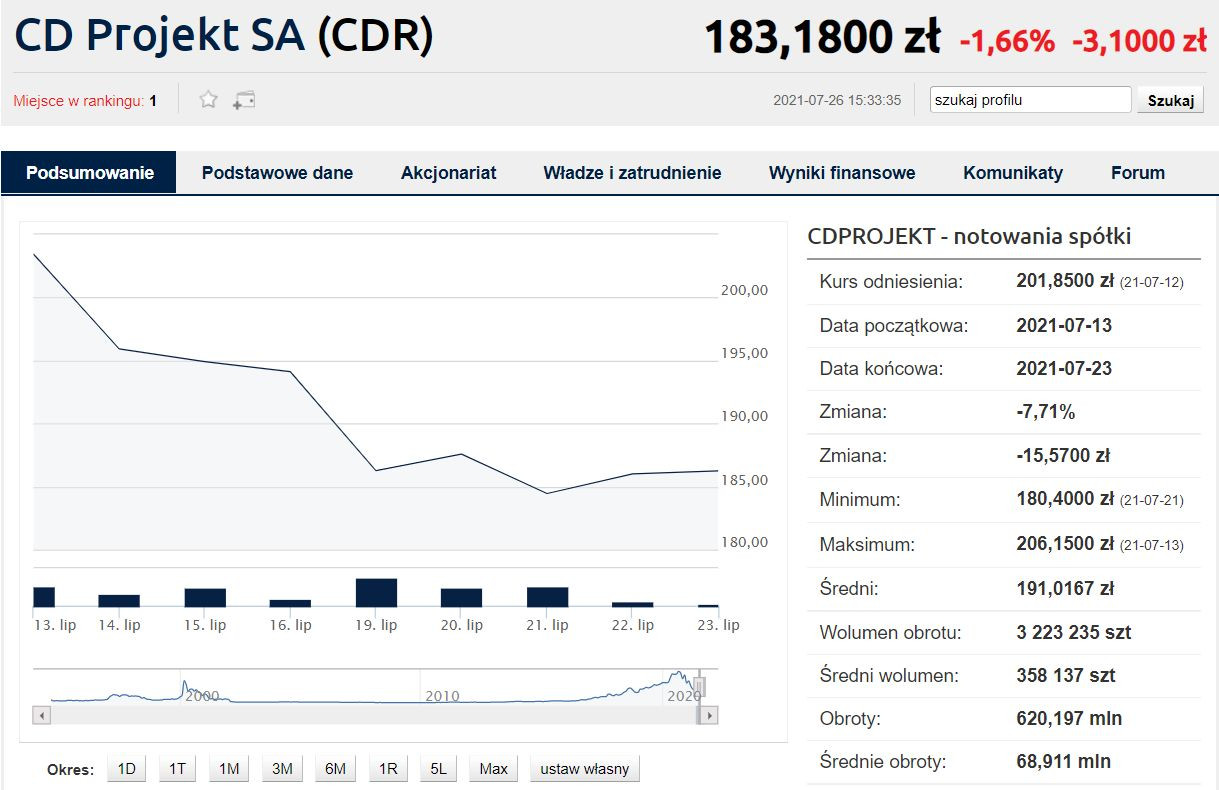Click the 15. lip volume bar
This screenshot has width=1219, height=790.
tap(205, 598)
